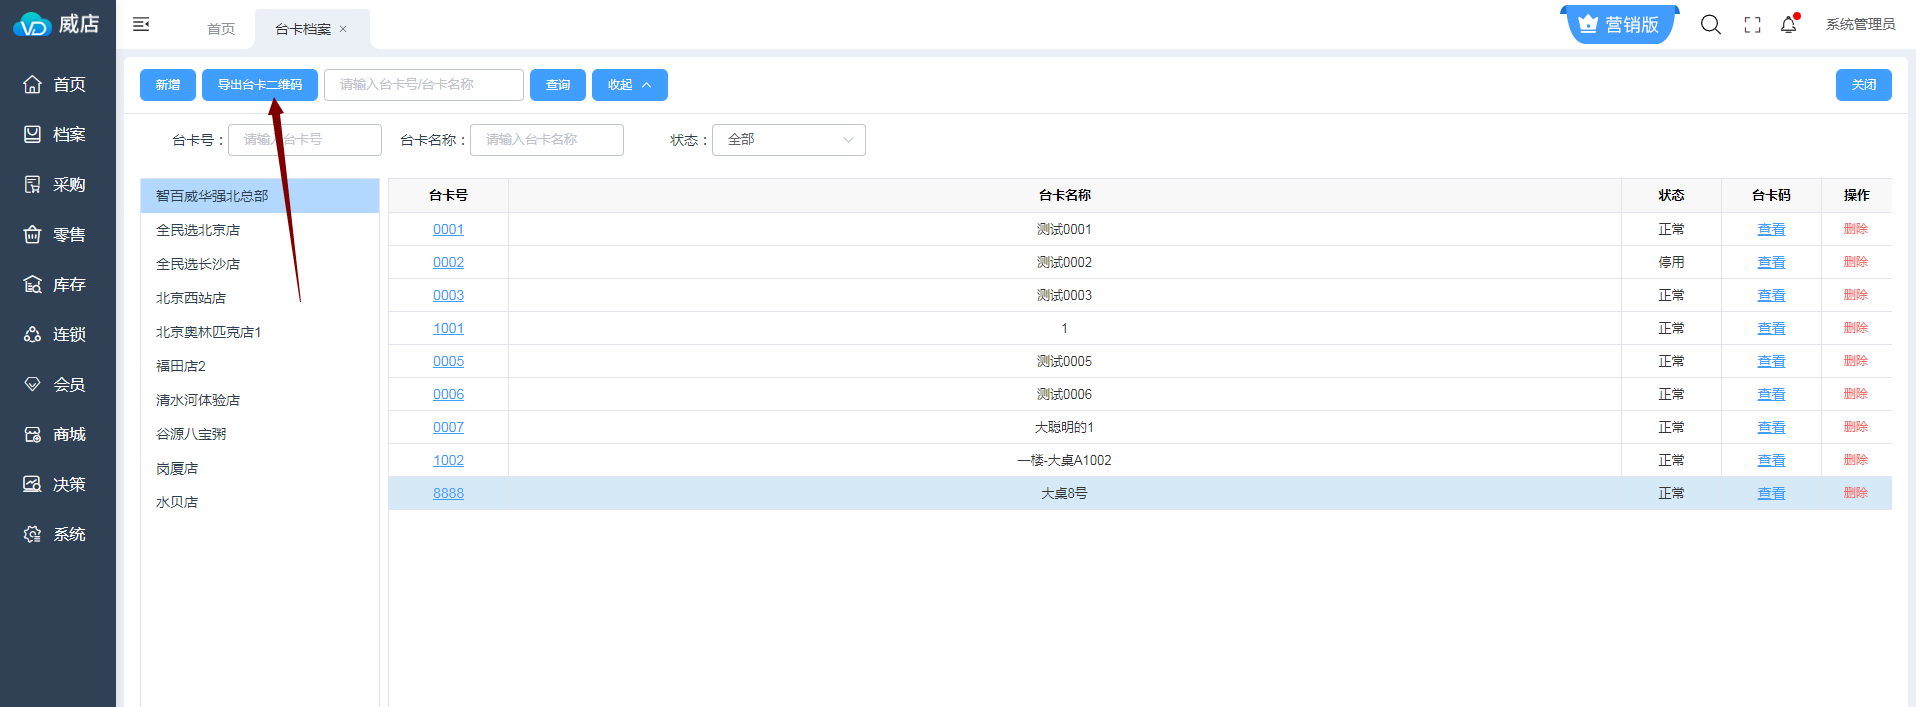The height and width of the screenshot is (707, 1916).
Task: Collapse filters with the 收起 button
Action: [629, 85]
